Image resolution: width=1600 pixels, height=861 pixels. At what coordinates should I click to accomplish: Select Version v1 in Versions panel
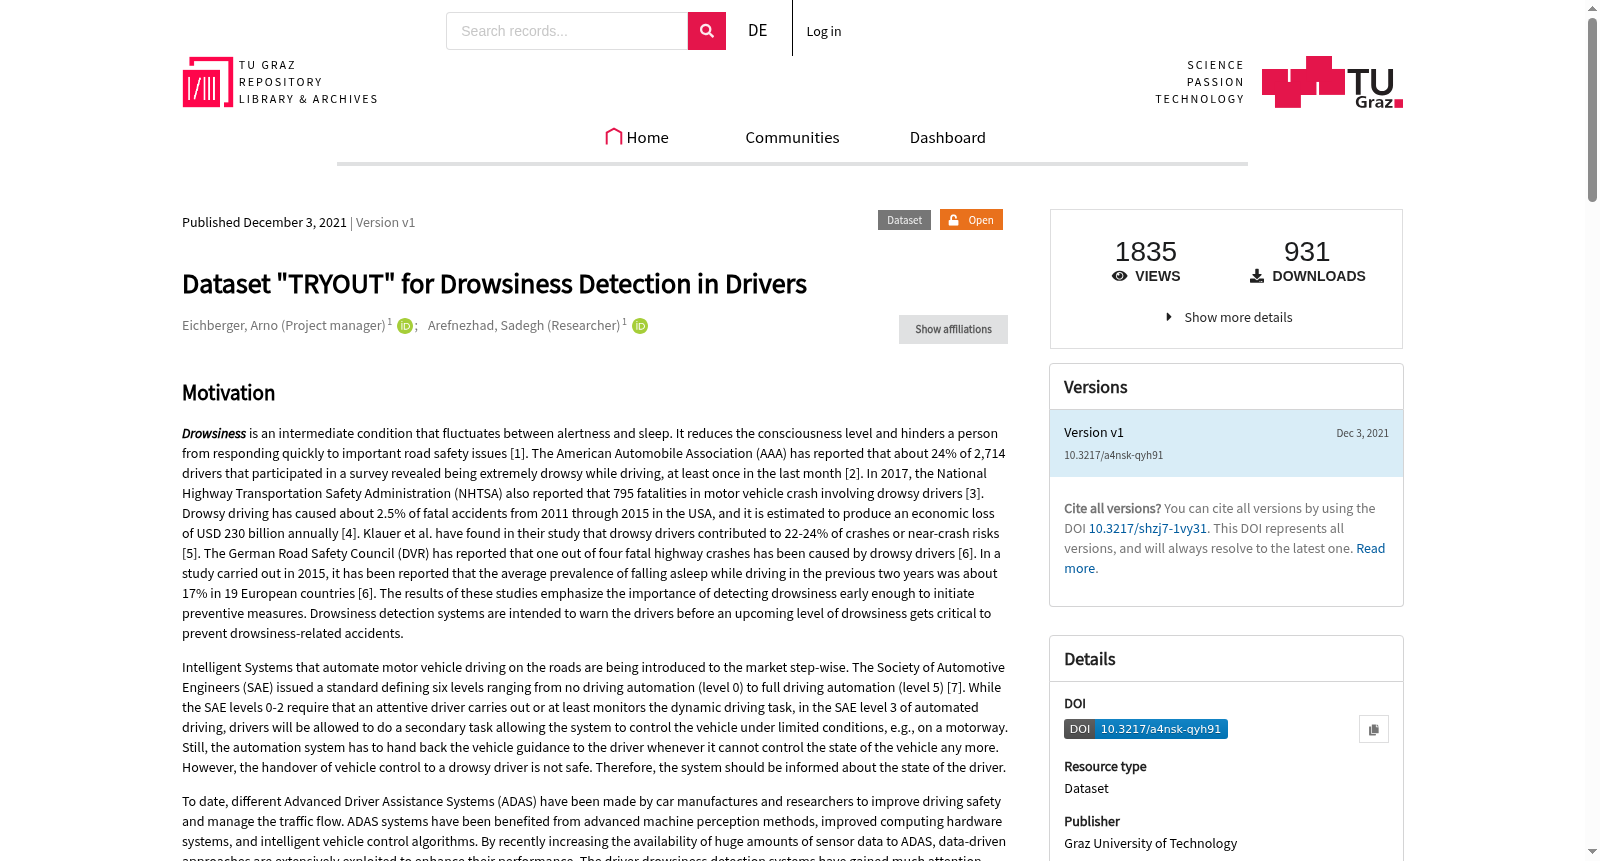click(x=1226, y=443)
